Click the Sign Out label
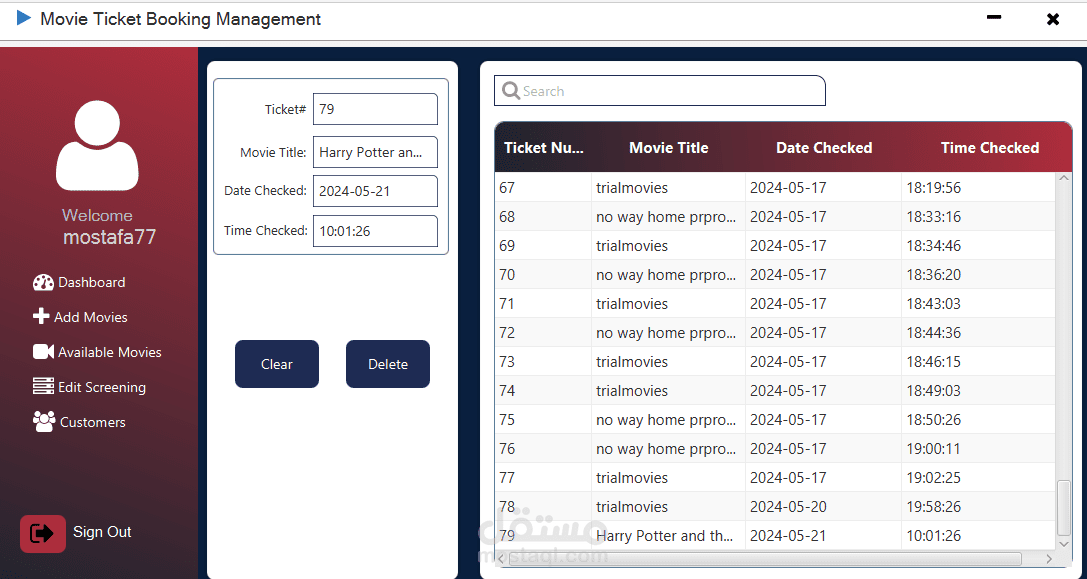This screenshot has height=579, width=1087. [x=102, y=532]
